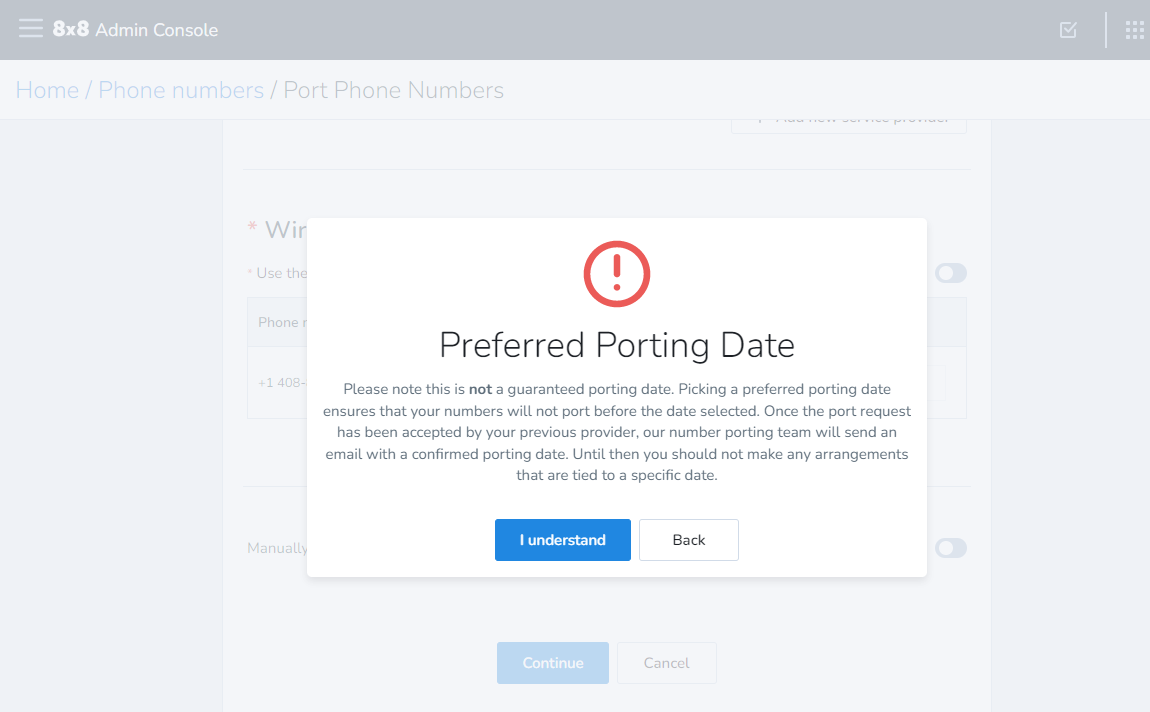This screenshot has width=1150, height=712.
Task: Toggle the switch on the Manually row
Action: [951, 548]
